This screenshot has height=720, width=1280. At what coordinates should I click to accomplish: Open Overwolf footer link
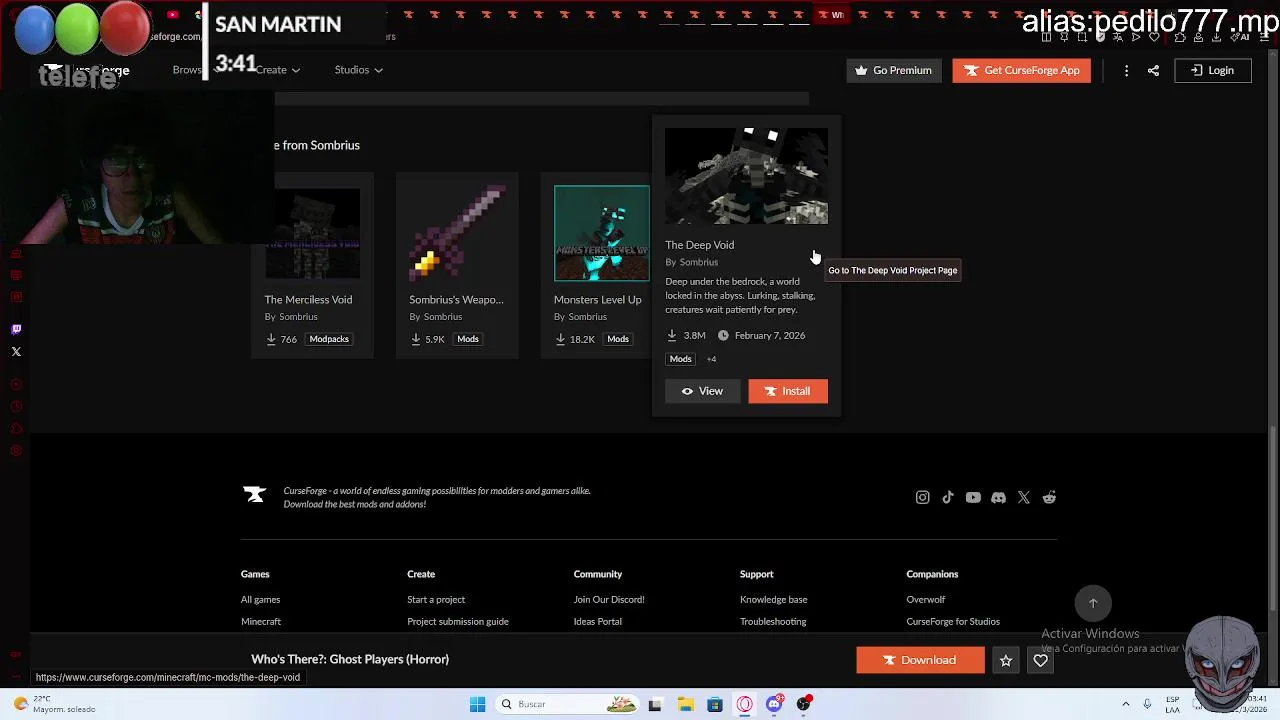[x=926, y=600]
